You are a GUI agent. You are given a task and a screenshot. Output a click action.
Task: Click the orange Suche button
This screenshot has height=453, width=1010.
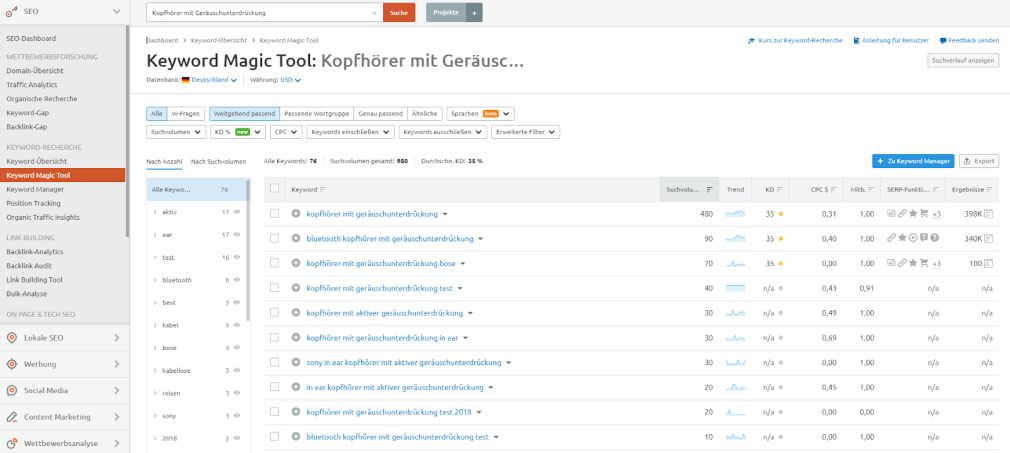point(399,12)
